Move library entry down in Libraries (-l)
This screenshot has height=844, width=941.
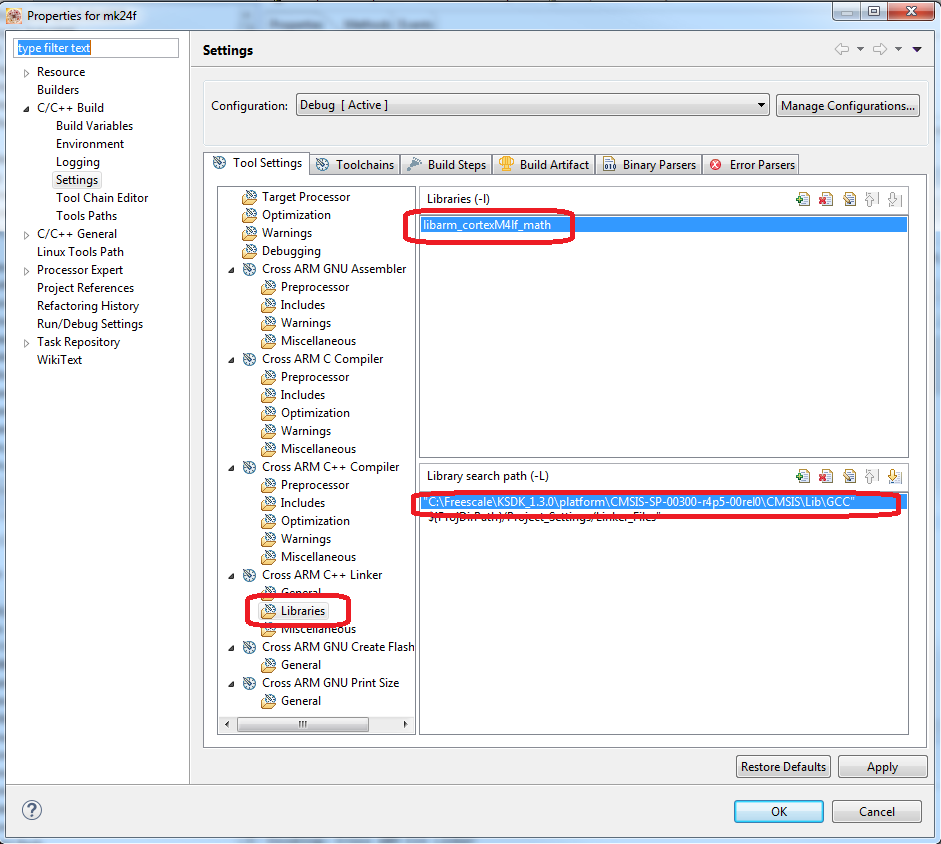click(894, 199)
